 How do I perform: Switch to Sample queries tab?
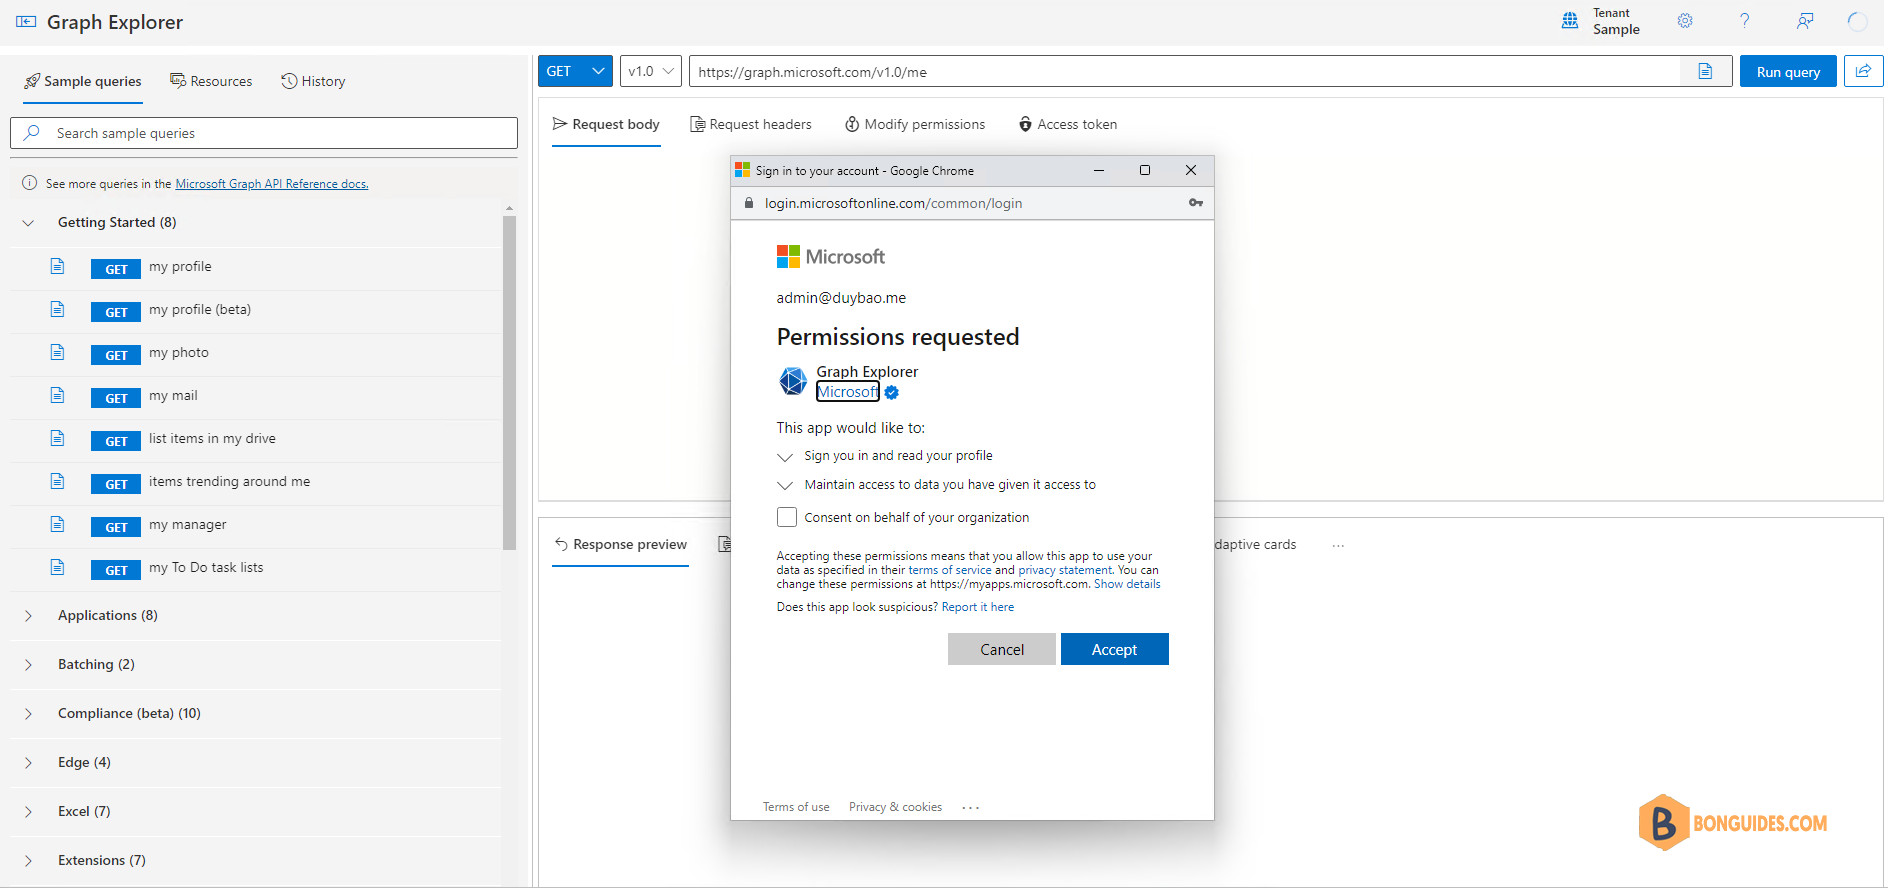click(83, 81)
